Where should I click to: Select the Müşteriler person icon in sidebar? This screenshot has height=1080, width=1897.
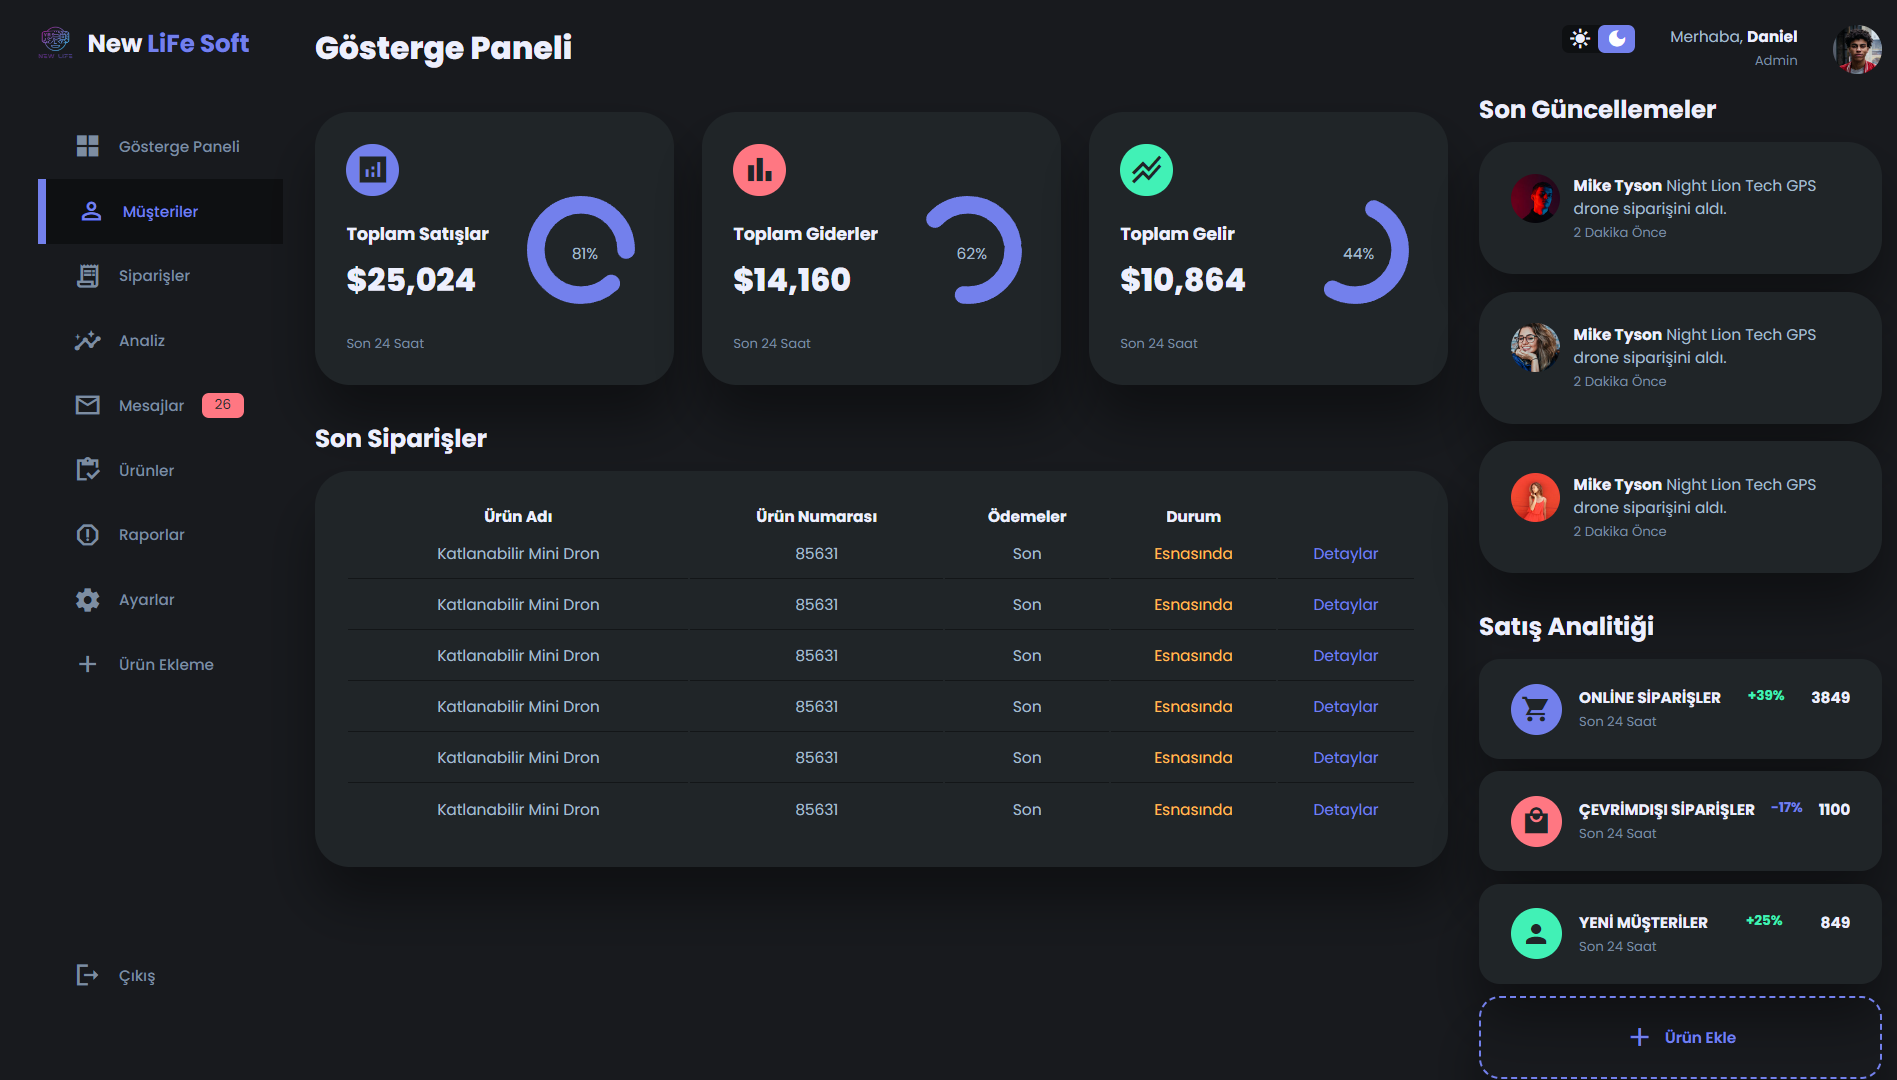pos(90,211)
